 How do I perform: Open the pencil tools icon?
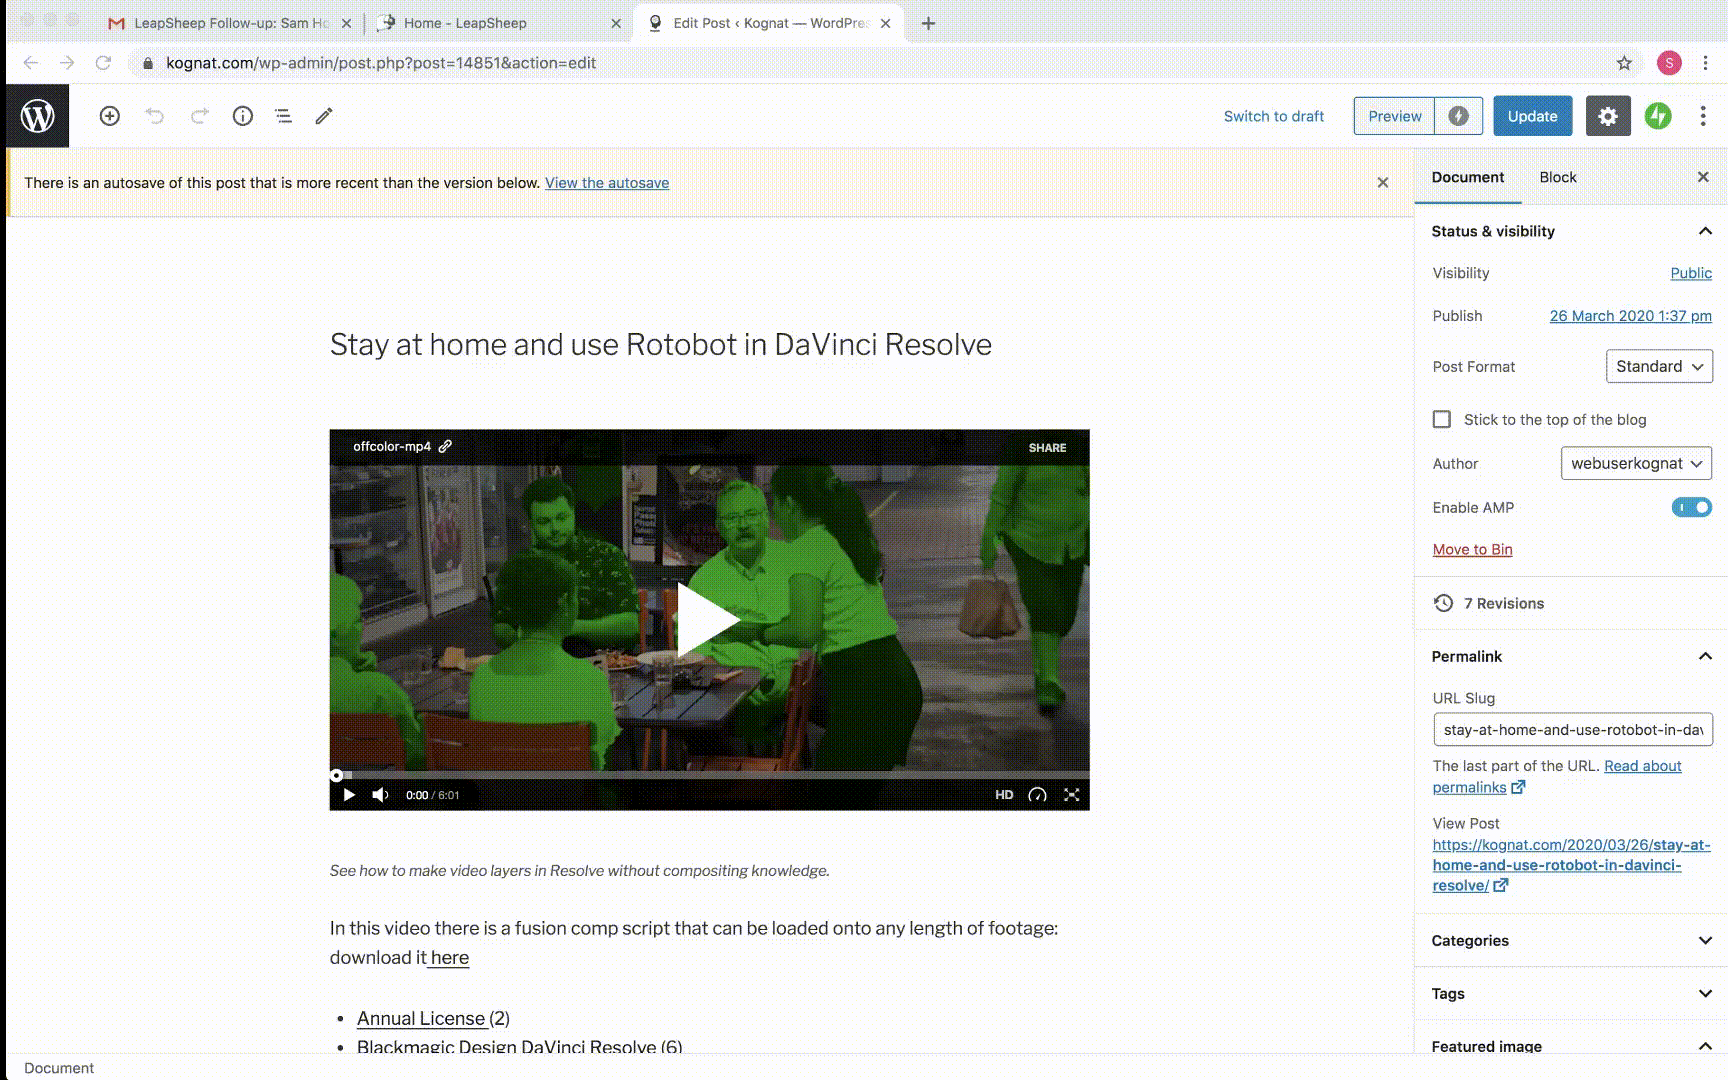coord(323,116)
